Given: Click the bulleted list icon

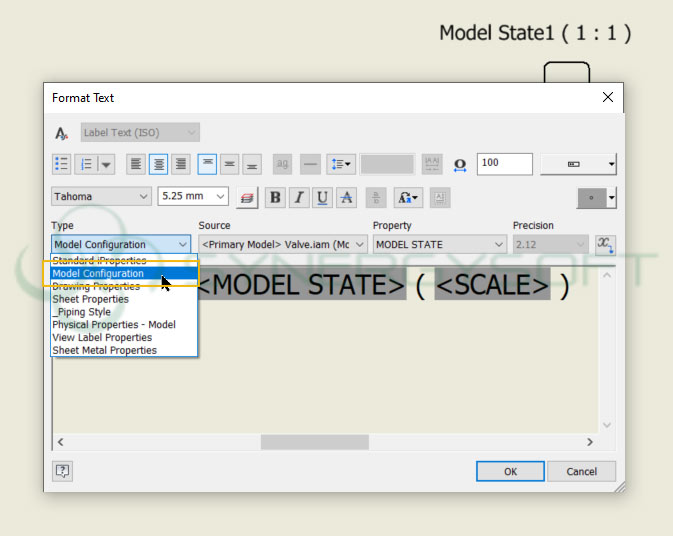Looking at the screenshot, I should point(61,164).
